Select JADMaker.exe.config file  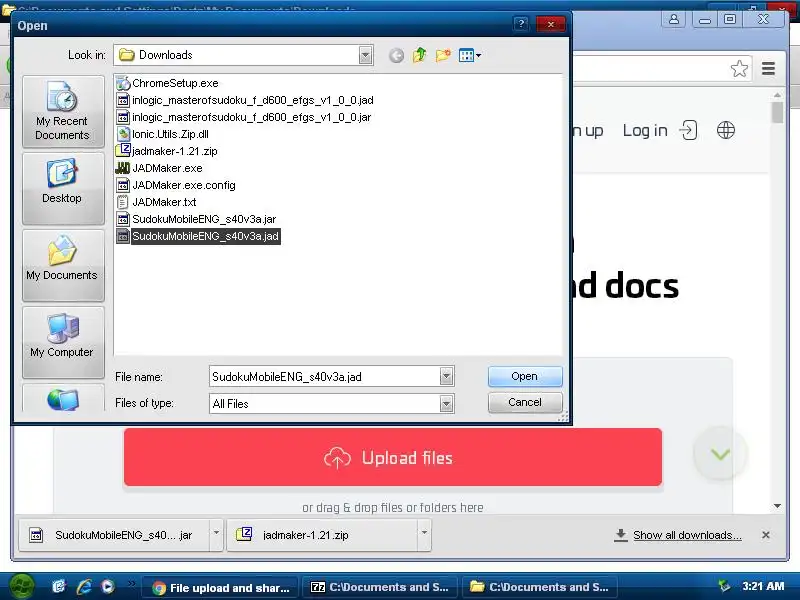click(x=176, y=185)
